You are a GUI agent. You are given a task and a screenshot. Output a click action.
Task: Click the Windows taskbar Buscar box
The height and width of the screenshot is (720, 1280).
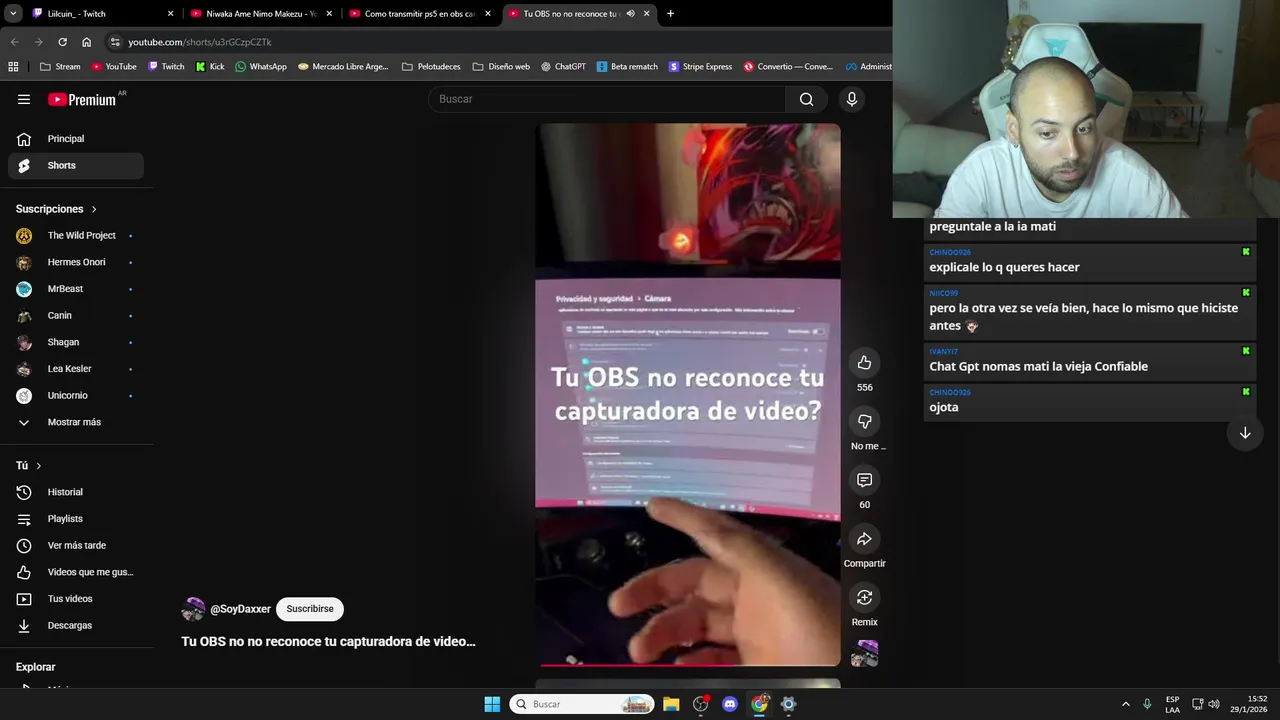point(582,704)
